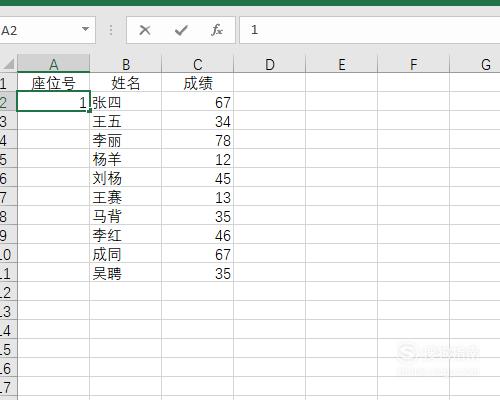Select the cell with name 李红
The image size is (500, 400).
126,234
